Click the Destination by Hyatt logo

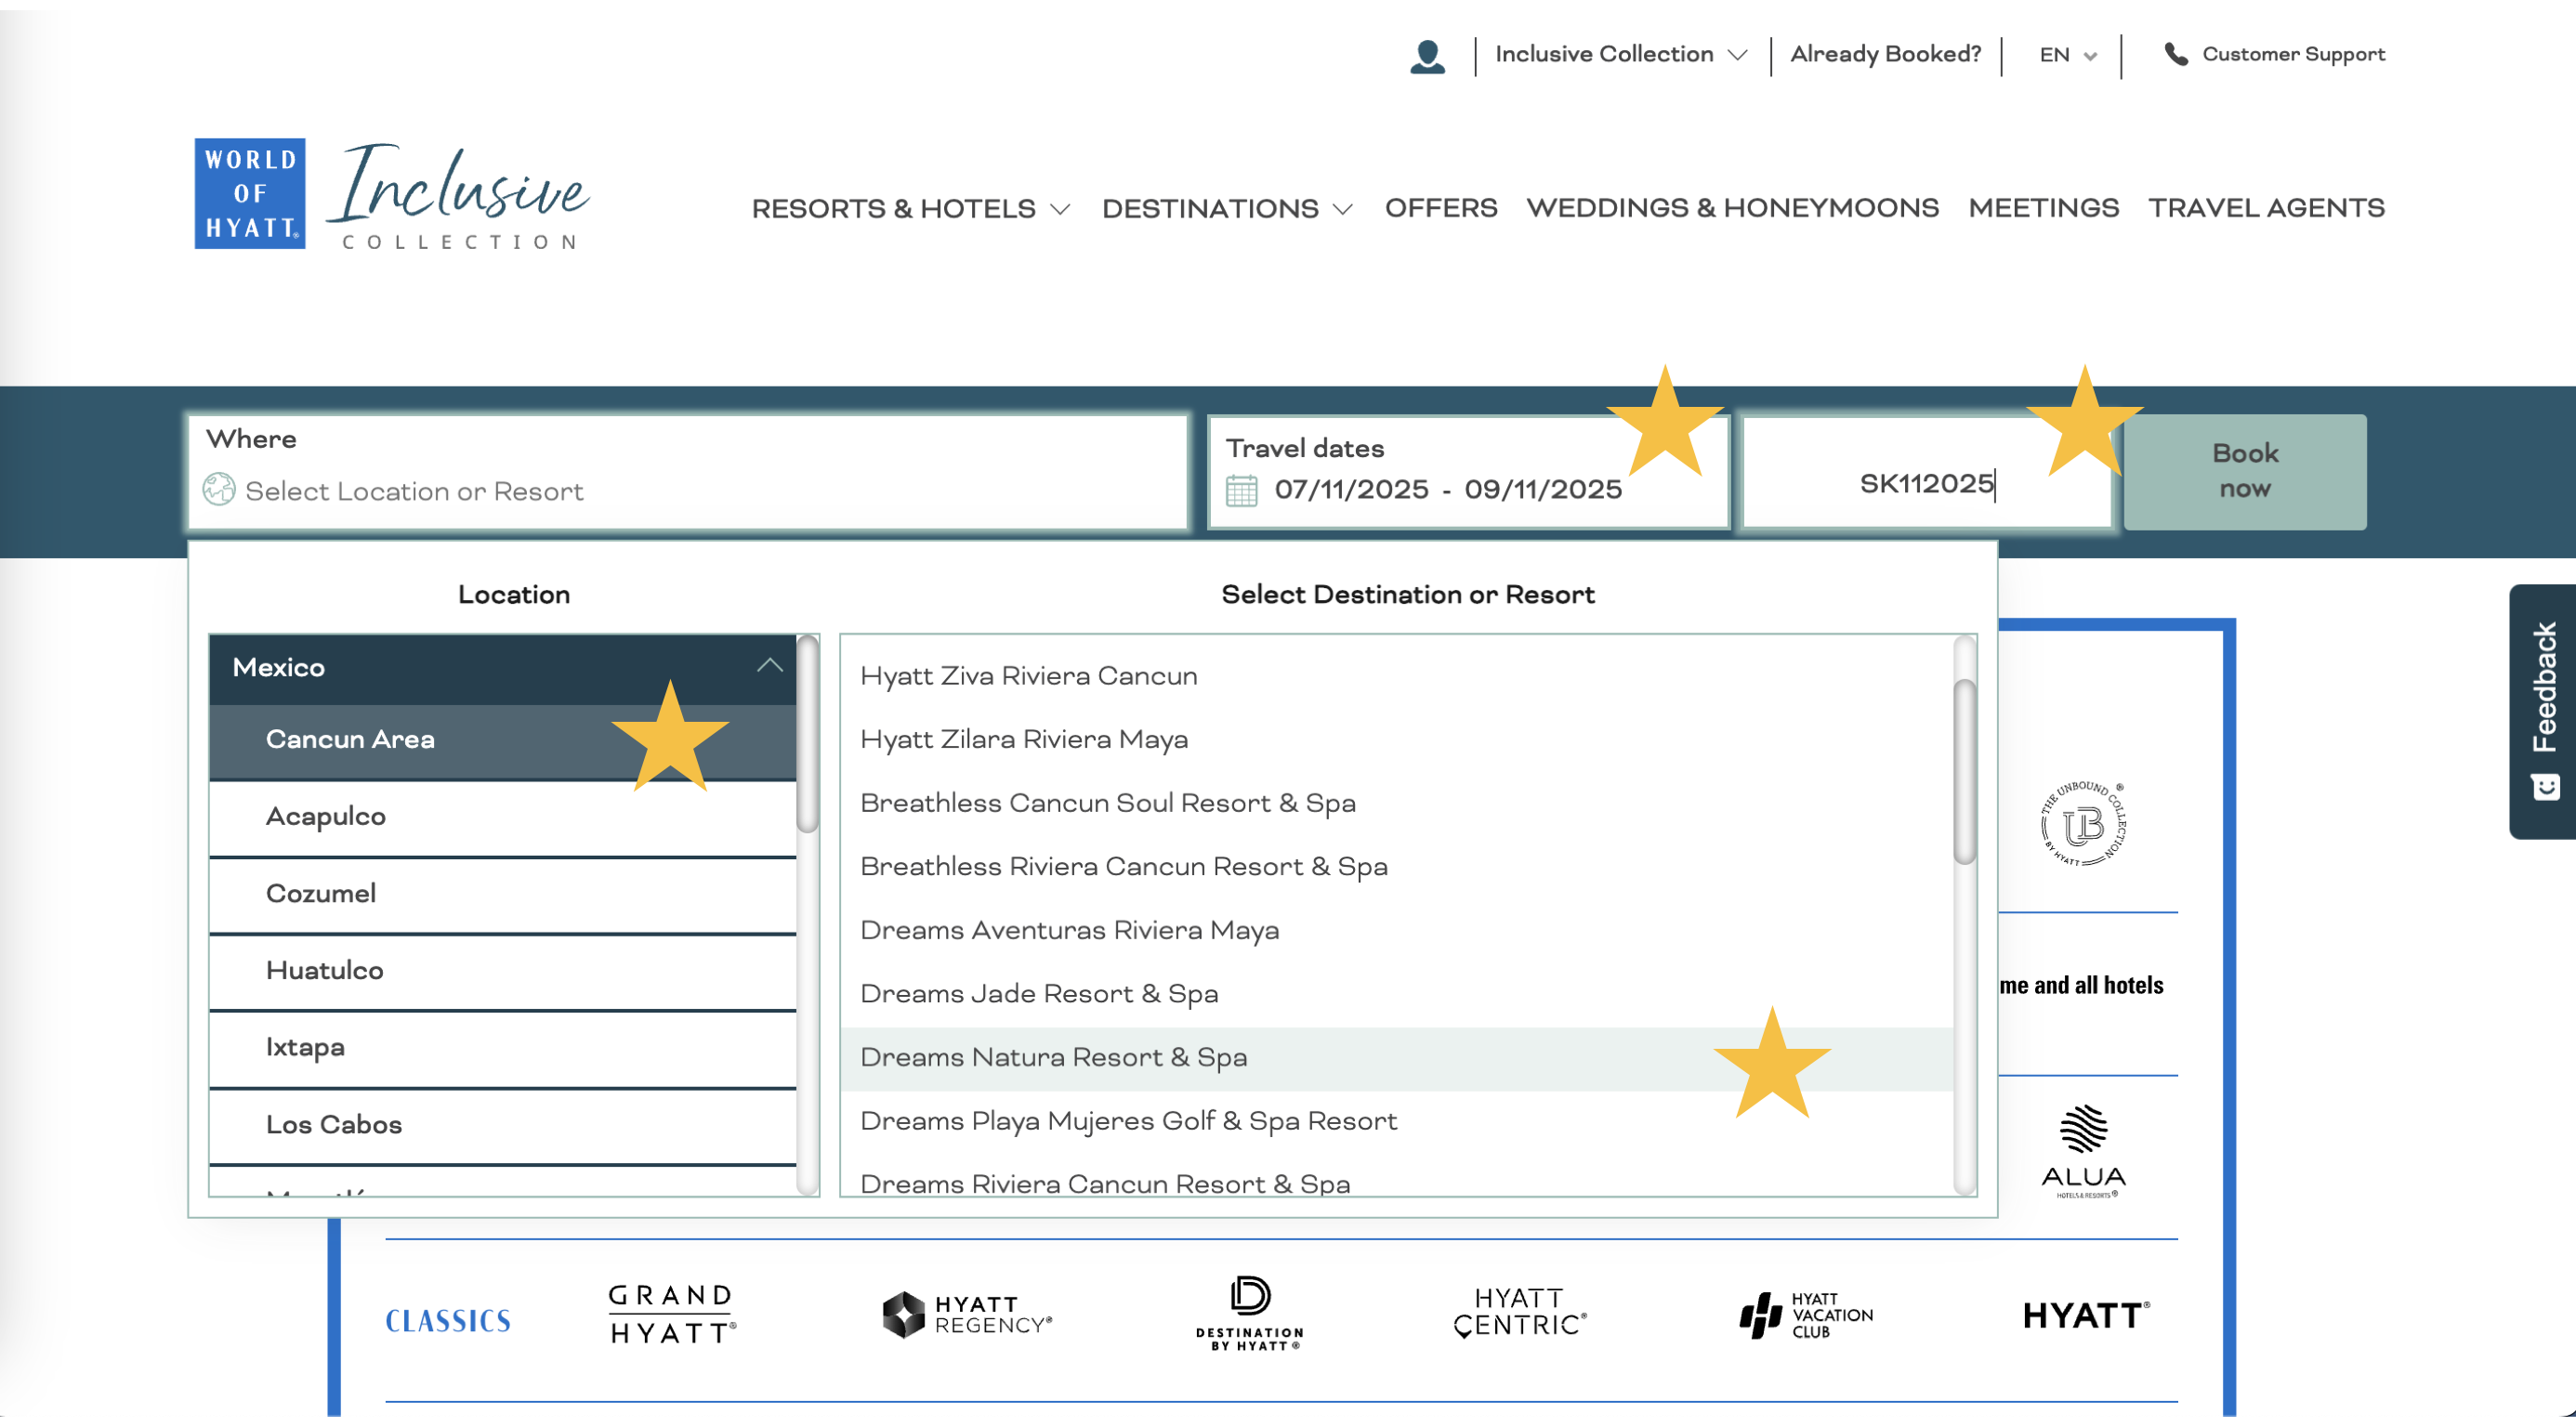[x=1249, y=1314]
